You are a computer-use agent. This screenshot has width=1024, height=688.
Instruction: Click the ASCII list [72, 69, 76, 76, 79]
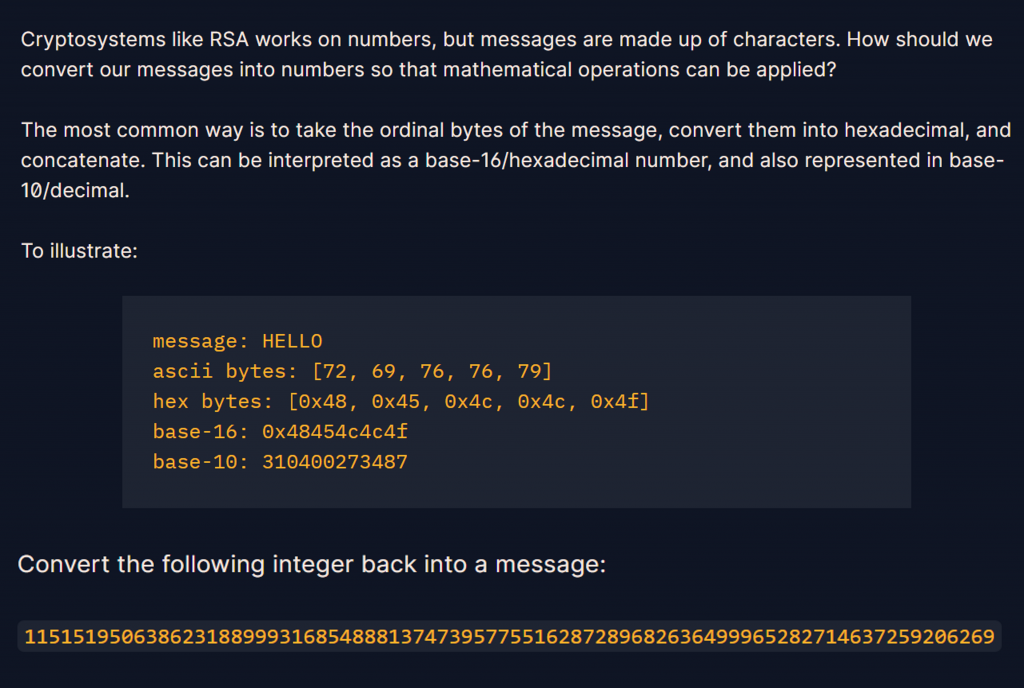tap(432, 372)
